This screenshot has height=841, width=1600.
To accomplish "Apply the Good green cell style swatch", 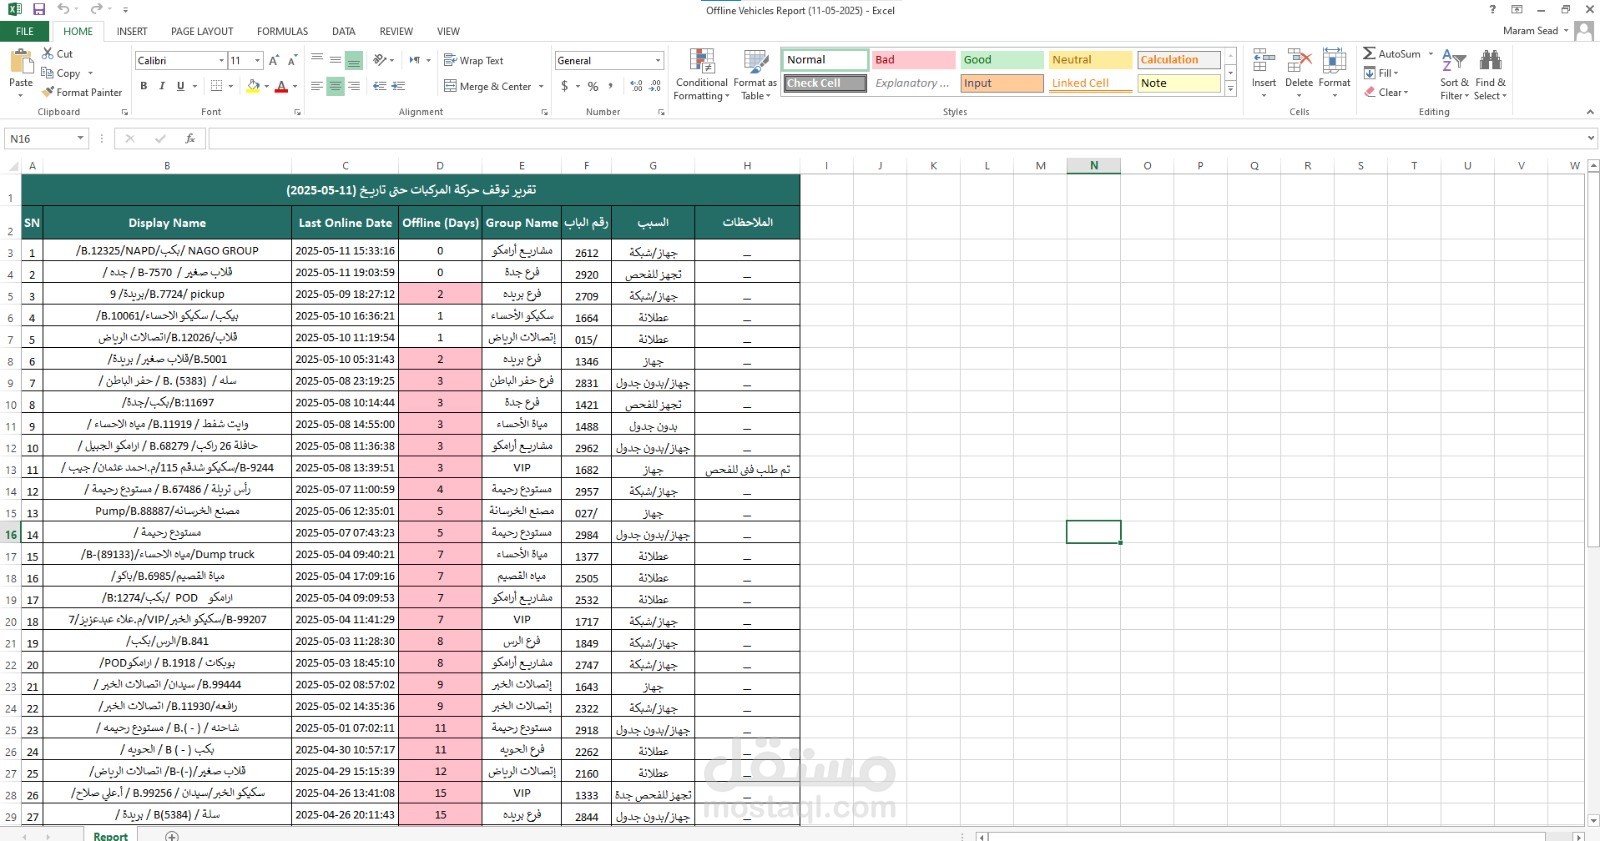I will pyautogui.click(x=1001, y=60).
